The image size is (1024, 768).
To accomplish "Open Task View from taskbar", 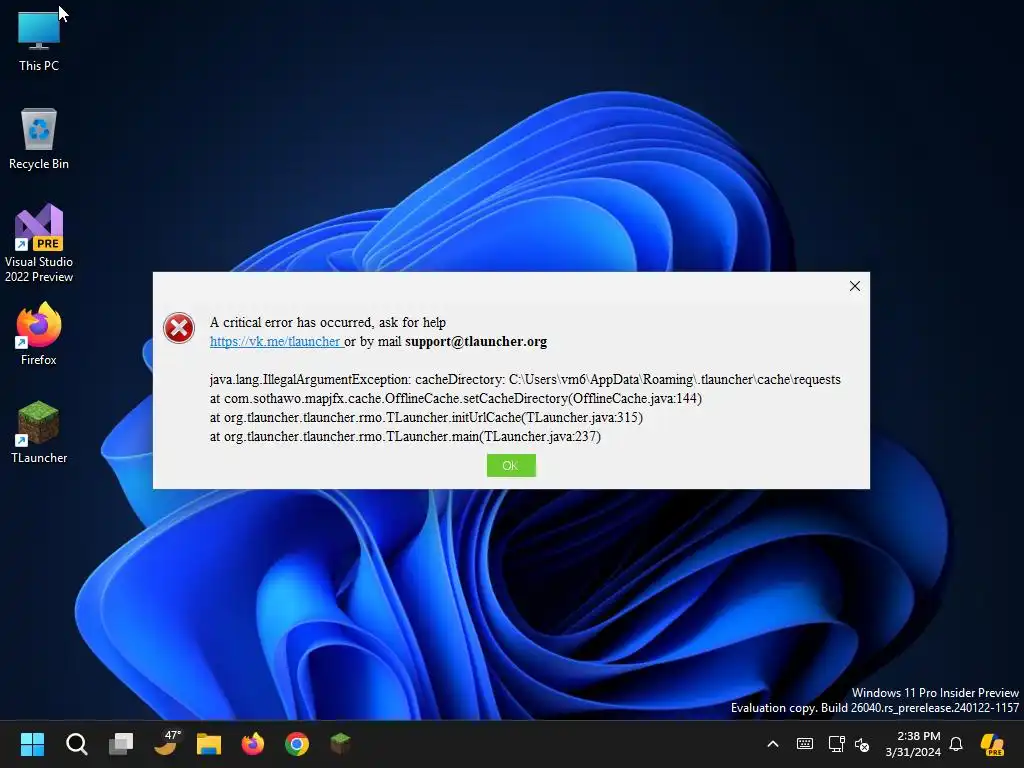I will [x=121, y=744].
